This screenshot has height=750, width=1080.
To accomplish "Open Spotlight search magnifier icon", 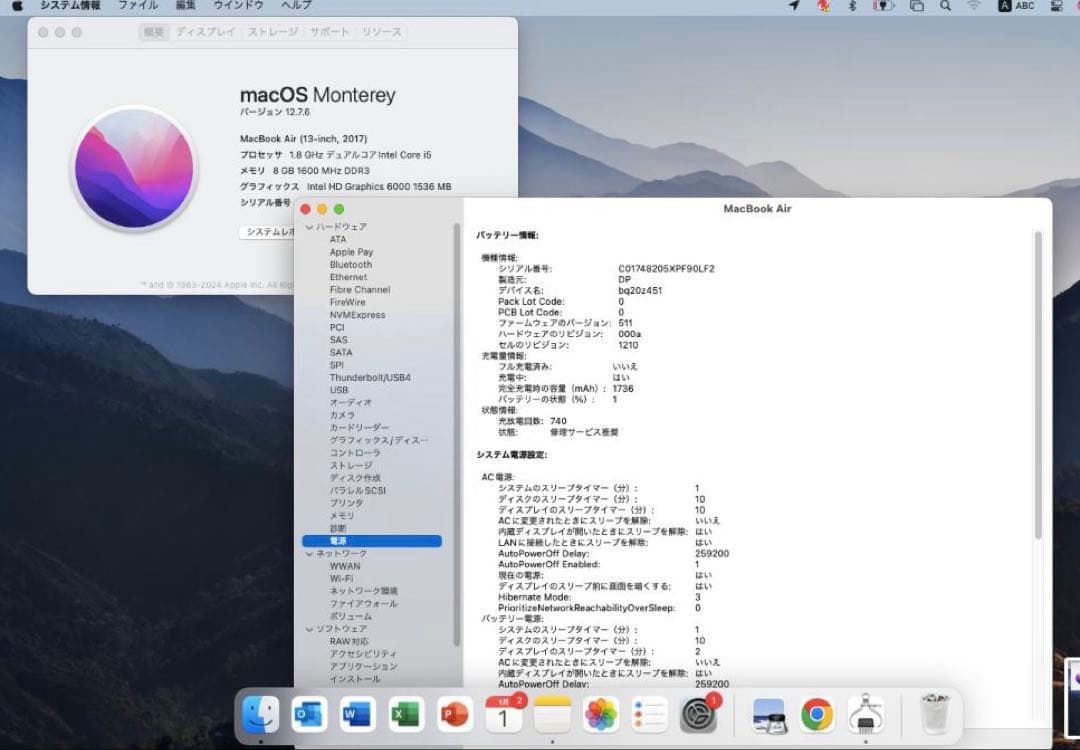I will 946,6.
